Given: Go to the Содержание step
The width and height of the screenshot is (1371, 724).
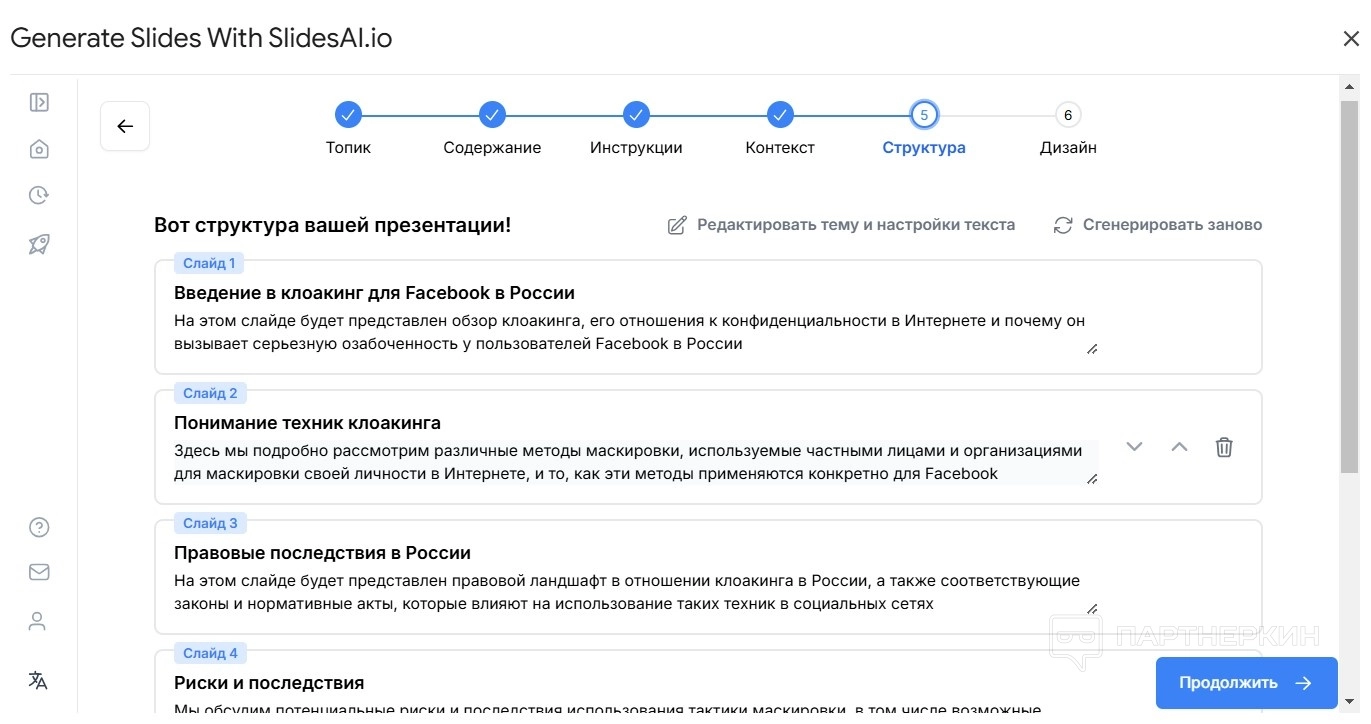Looking at the screenshot, I should coord(492,130).
